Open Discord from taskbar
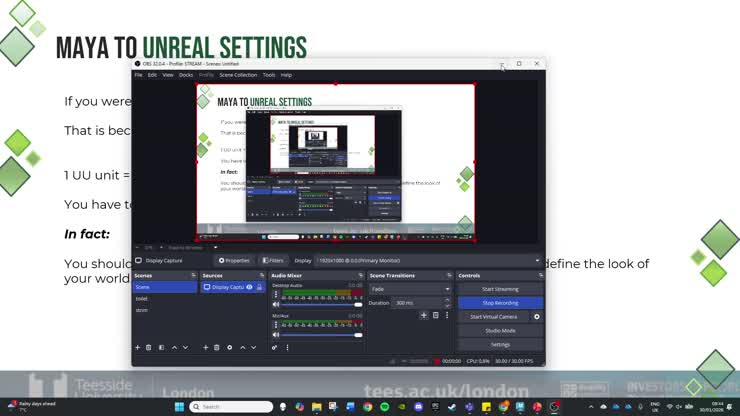The image size is (740, 416). point(419,407)
